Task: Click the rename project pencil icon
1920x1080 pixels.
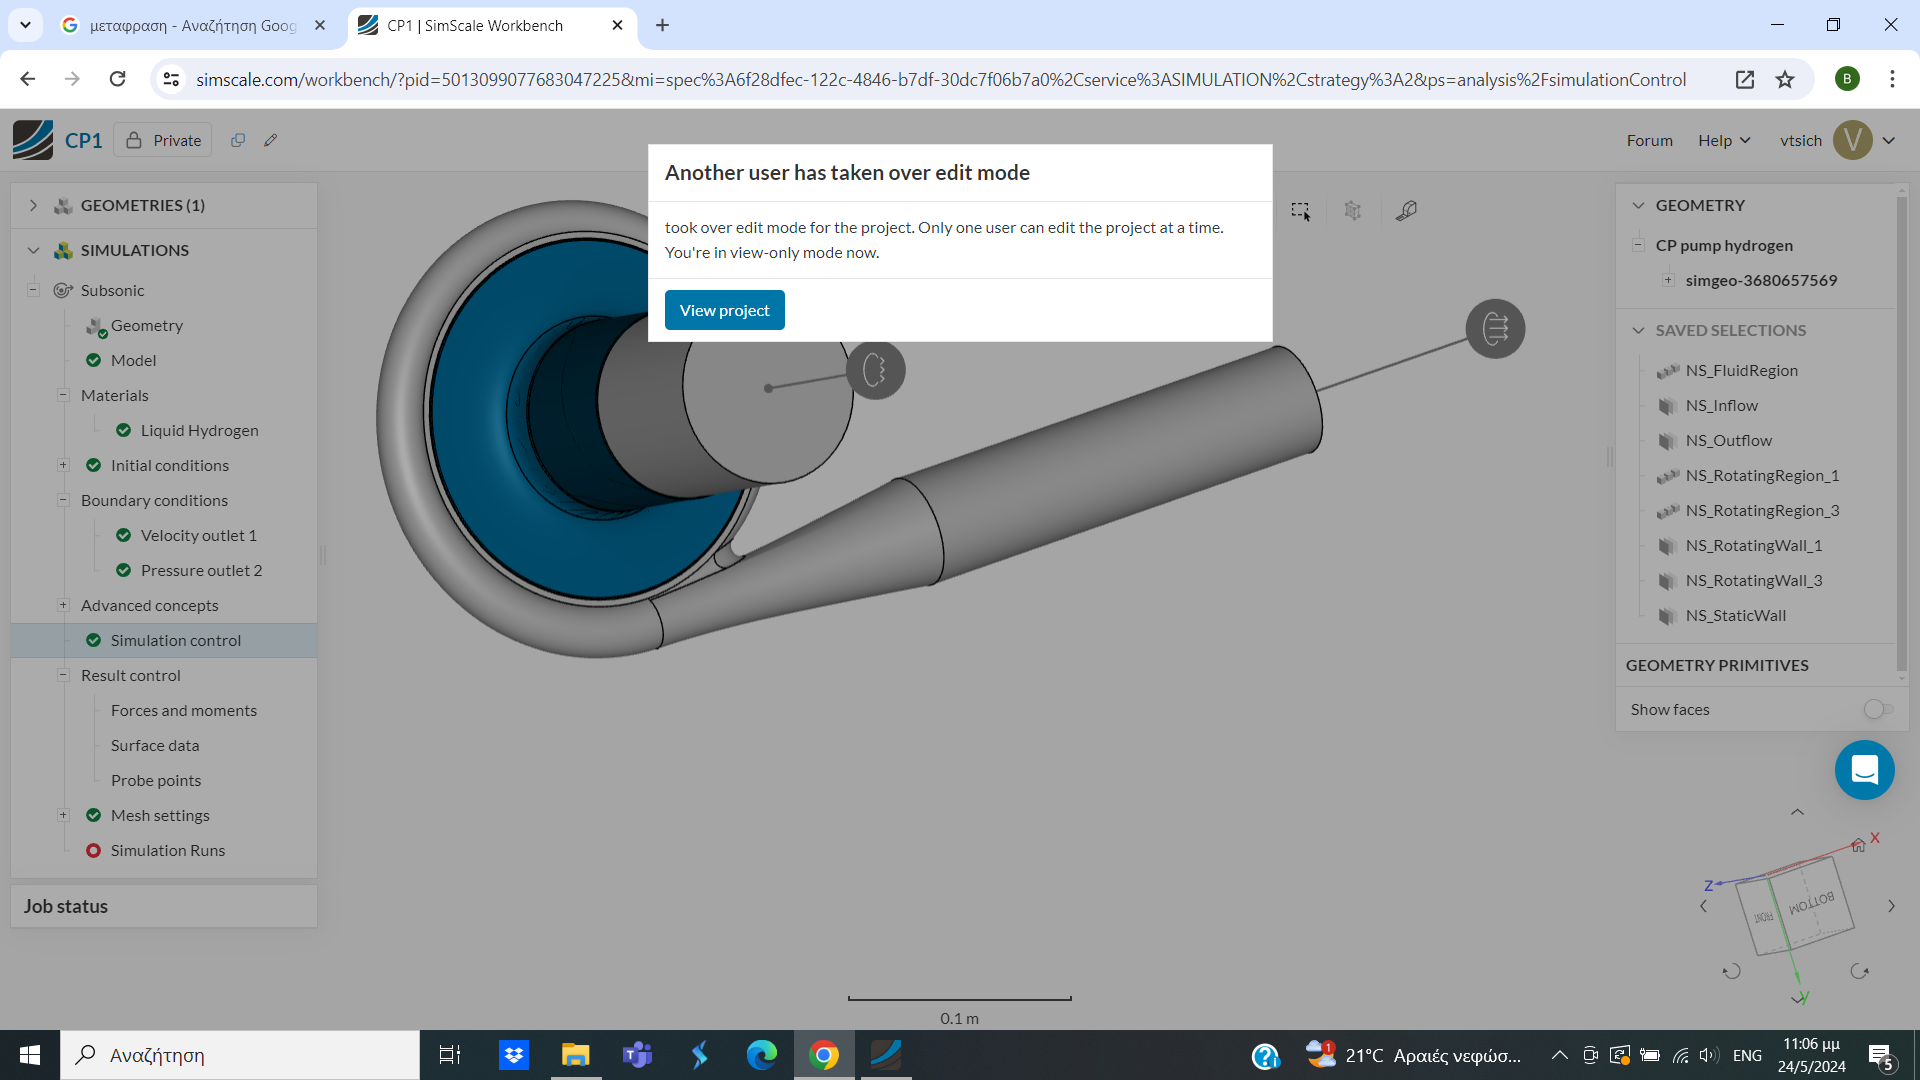Action: point(270,141)
